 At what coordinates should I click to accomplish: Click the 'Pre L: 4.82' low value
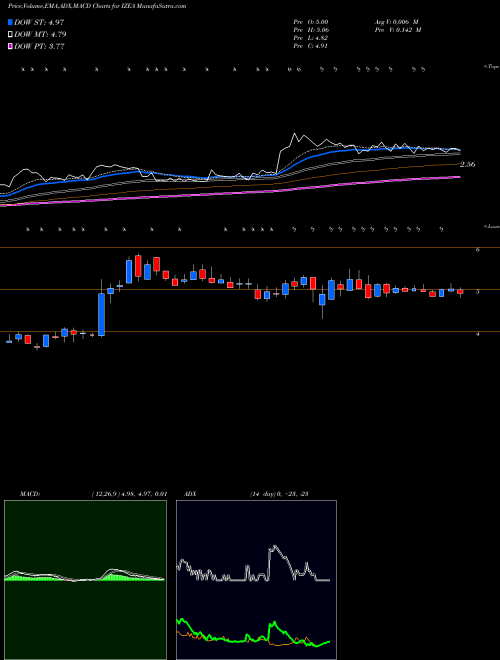click(x=311, y=38)
